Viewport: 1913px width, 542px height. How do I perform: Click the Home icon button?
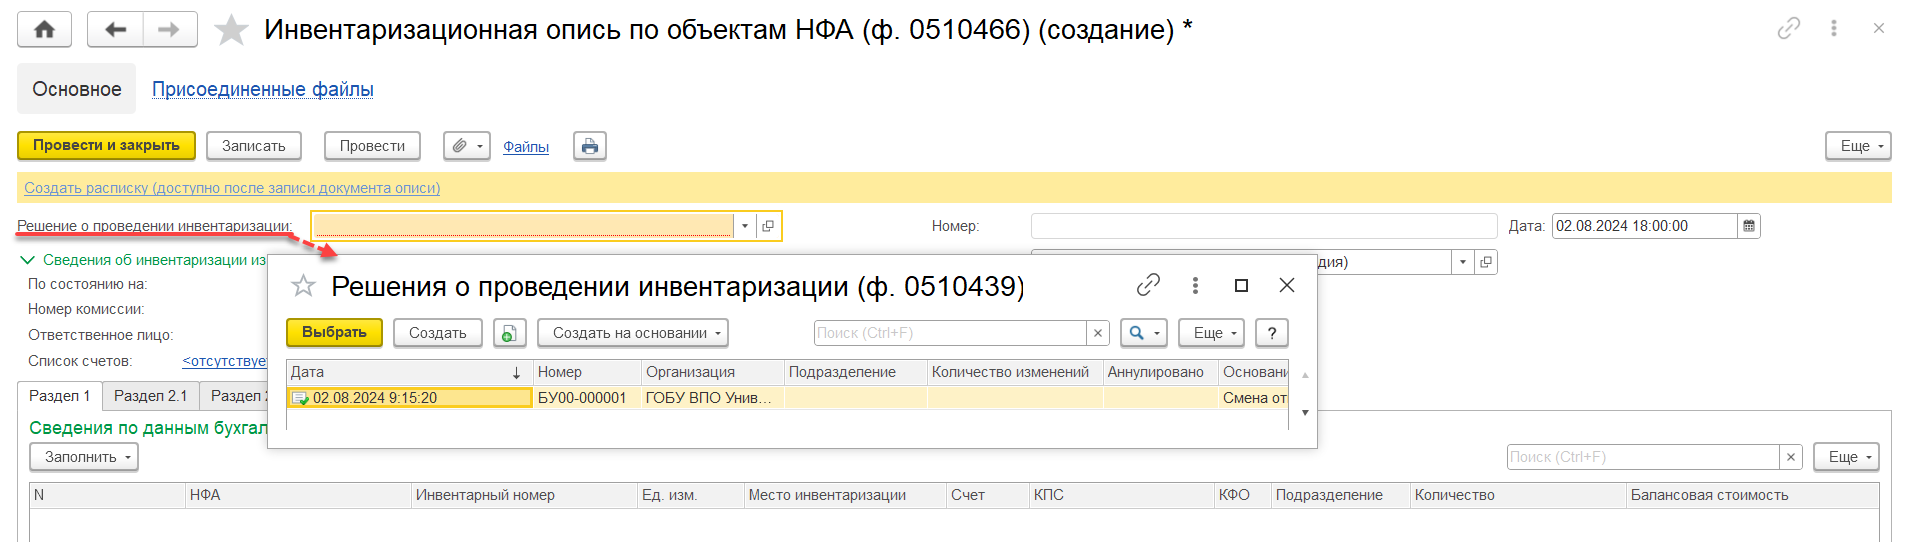pos(44,29)
